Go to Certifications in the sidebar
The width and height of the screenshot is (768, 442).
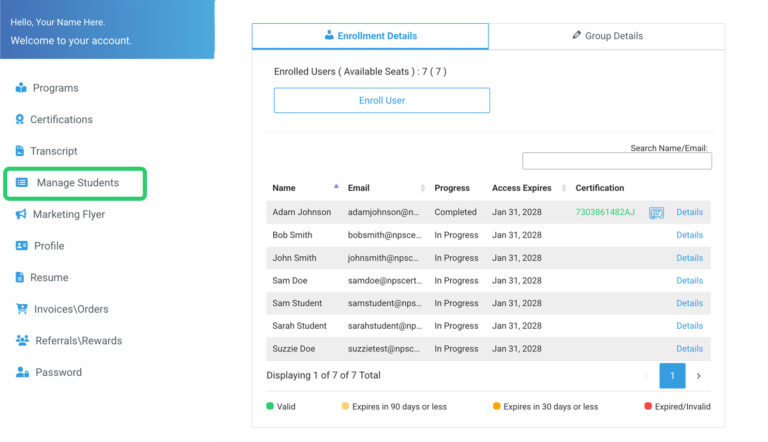tap(61, 119)
